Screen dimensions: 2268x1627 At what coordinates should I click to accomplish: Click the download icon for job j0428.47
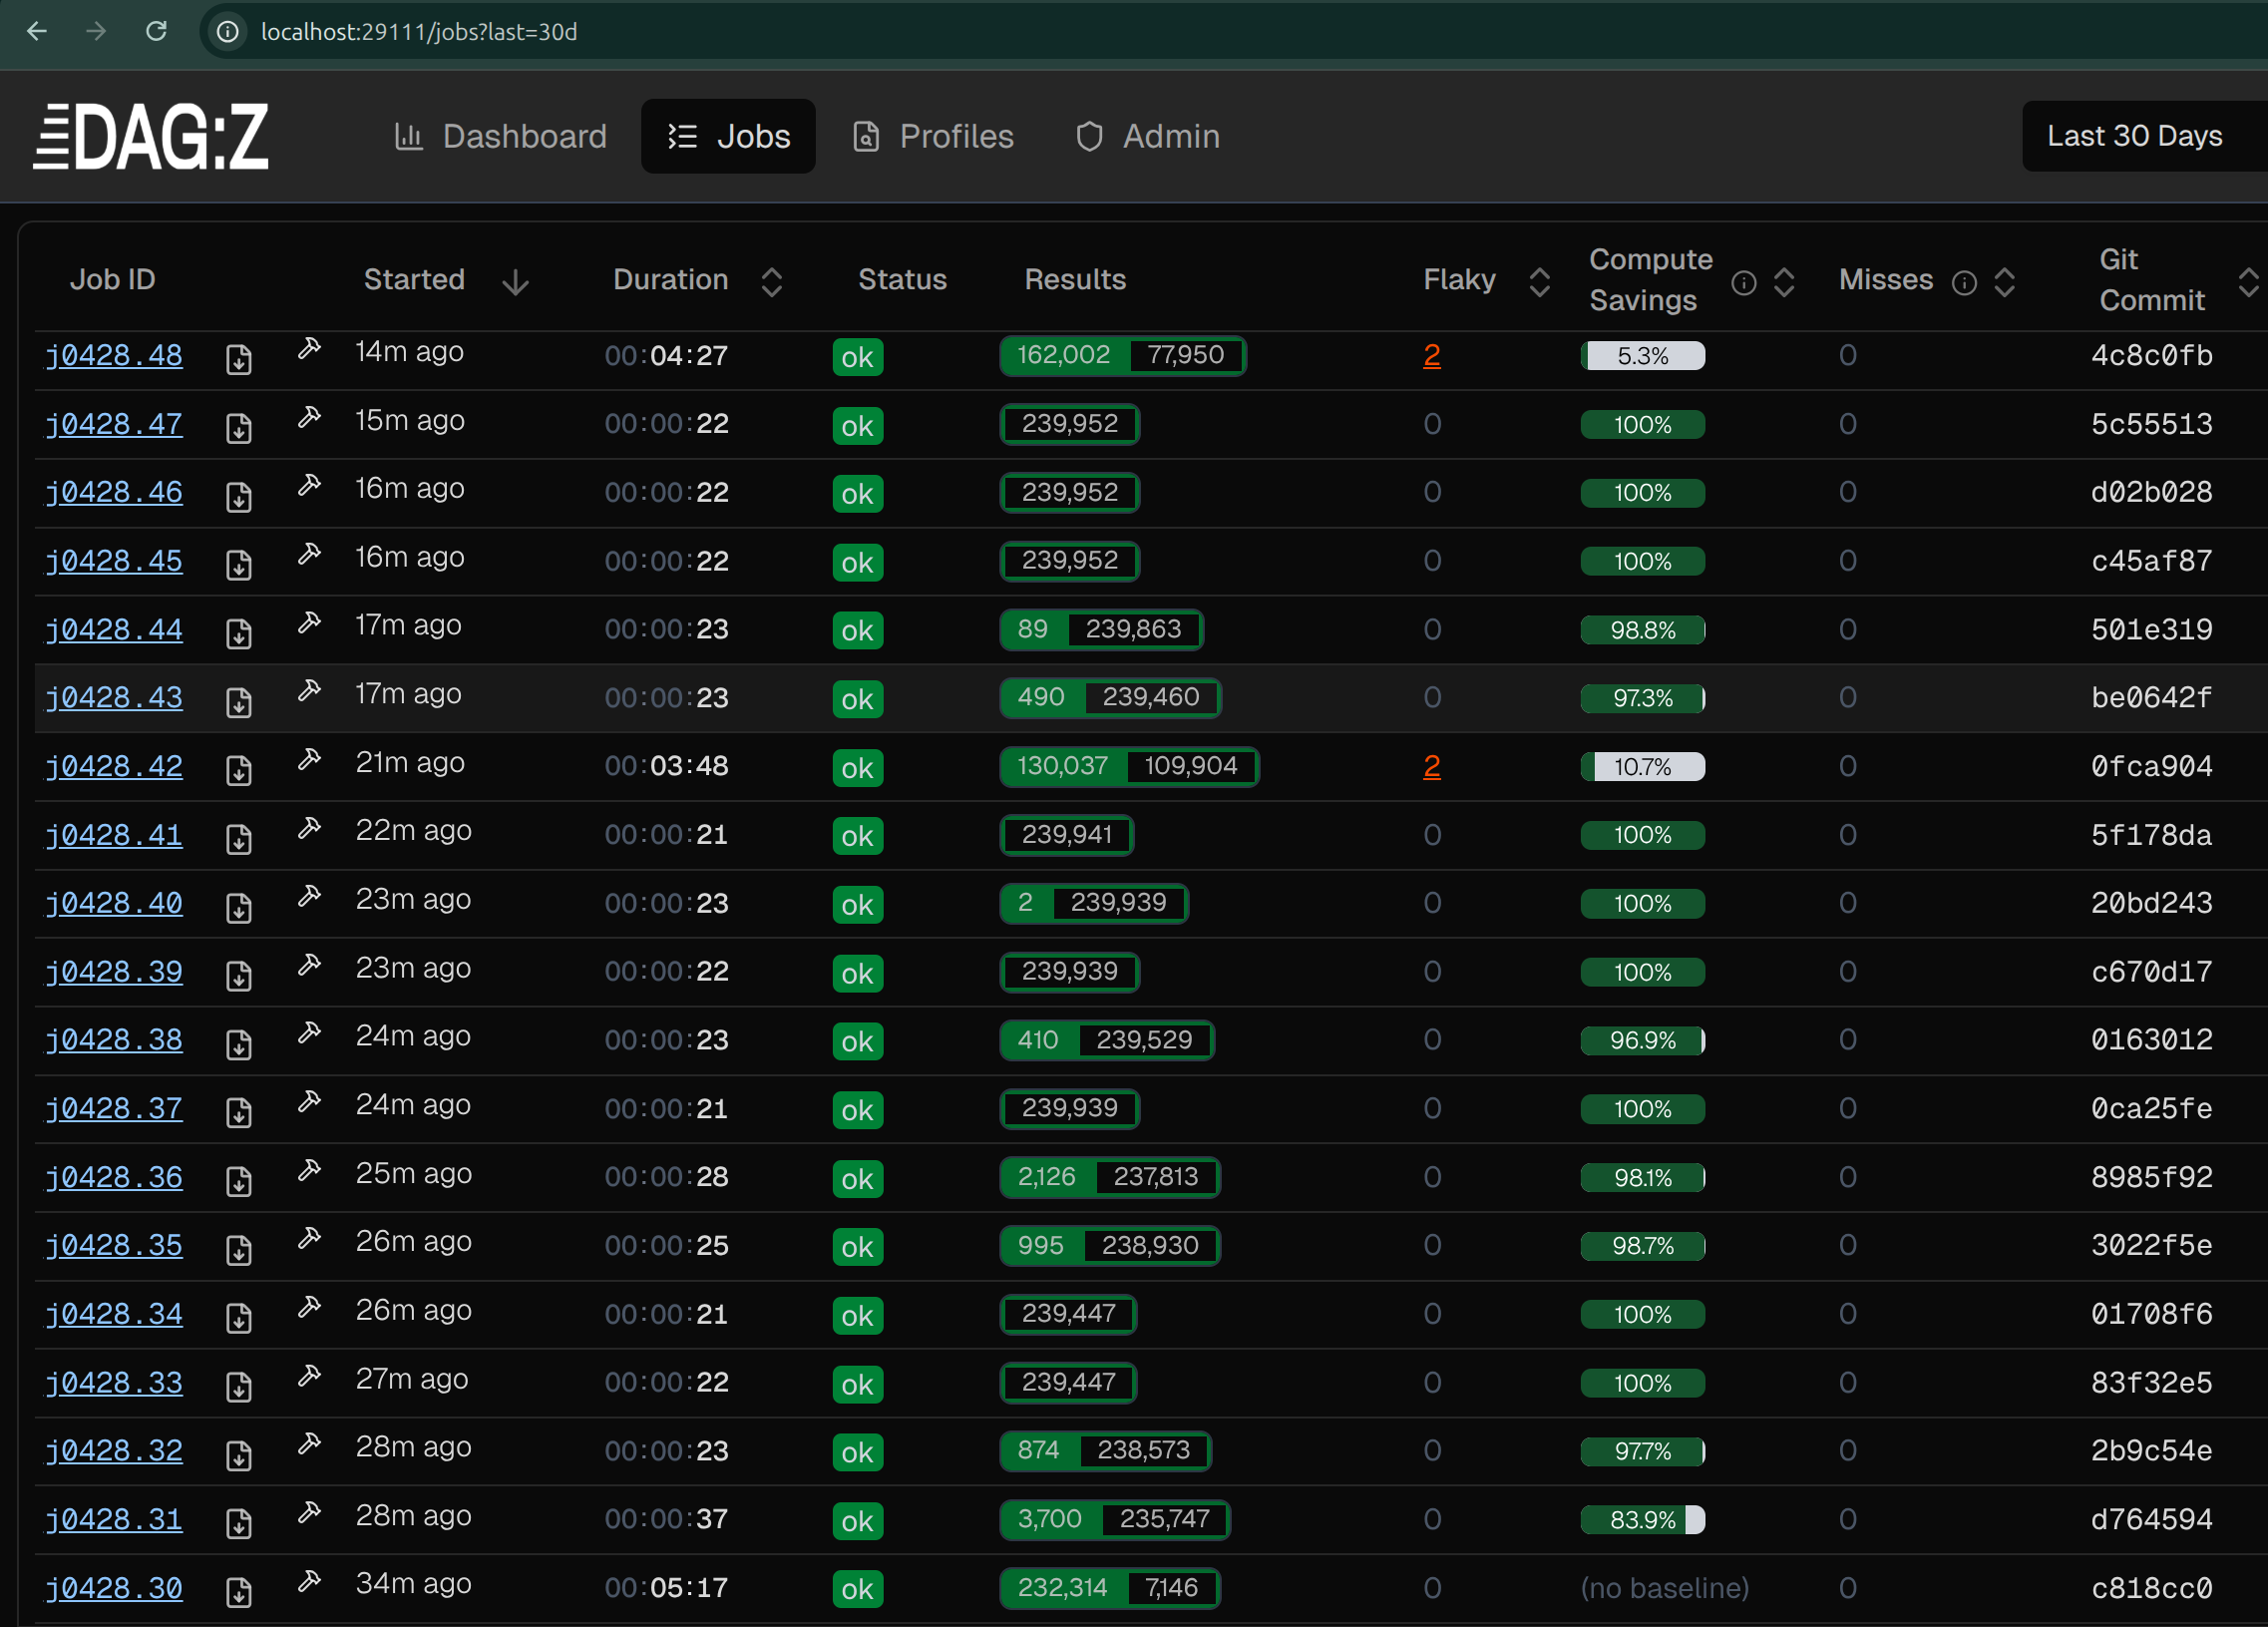(238, 428)
